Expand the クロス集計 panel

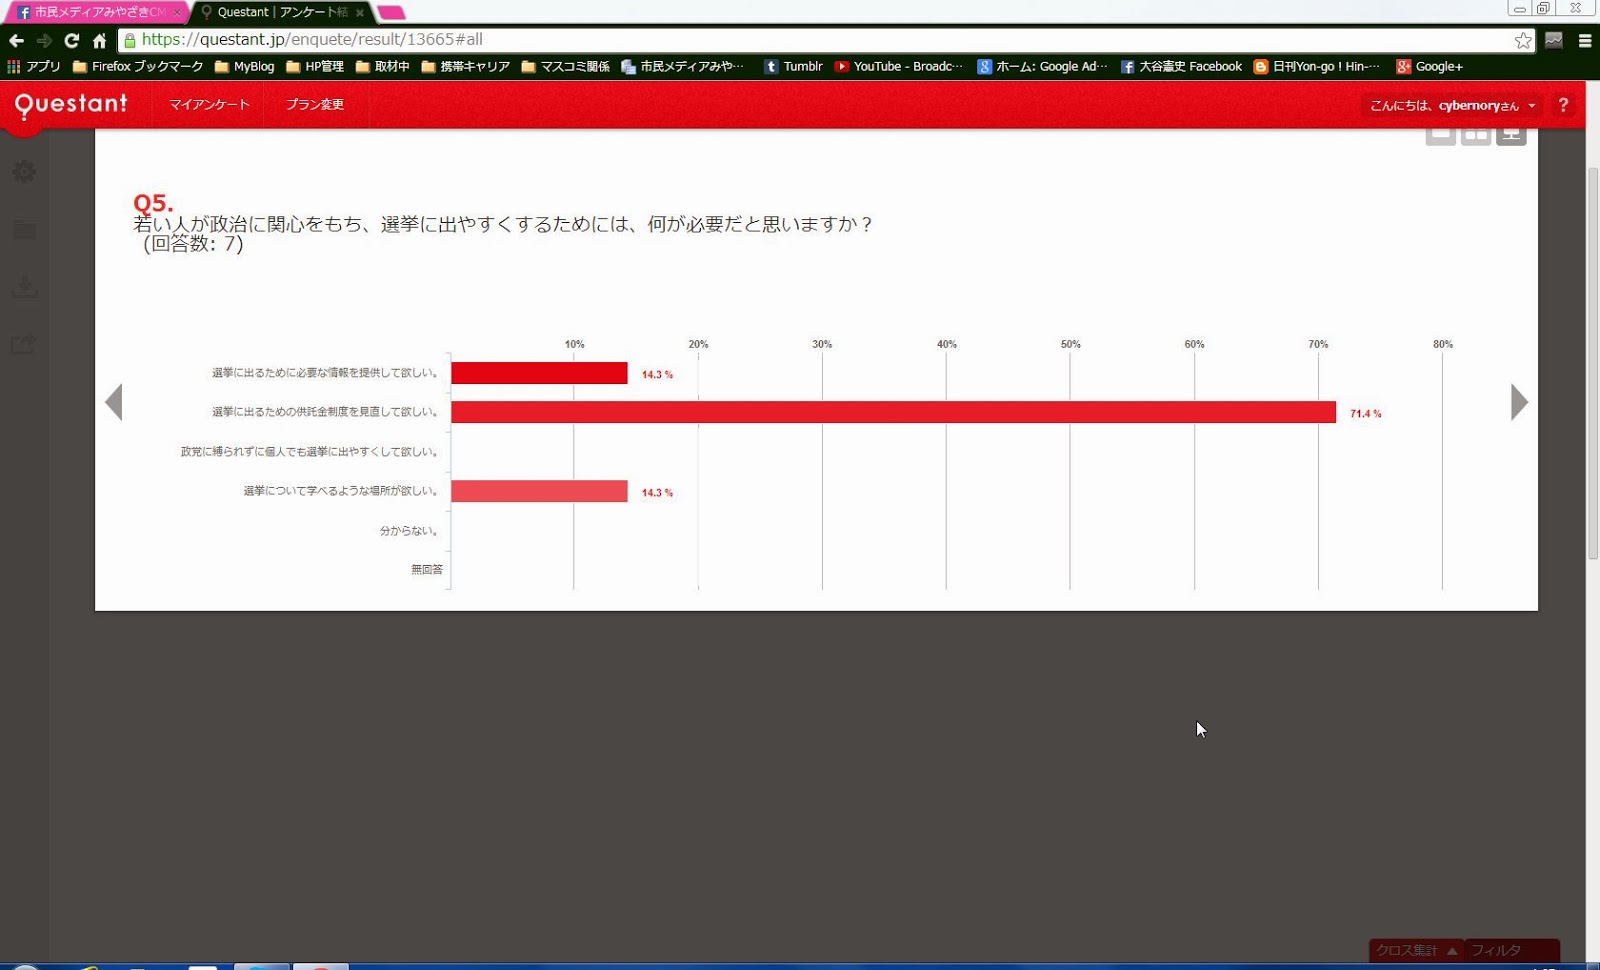coord(1416,950)
